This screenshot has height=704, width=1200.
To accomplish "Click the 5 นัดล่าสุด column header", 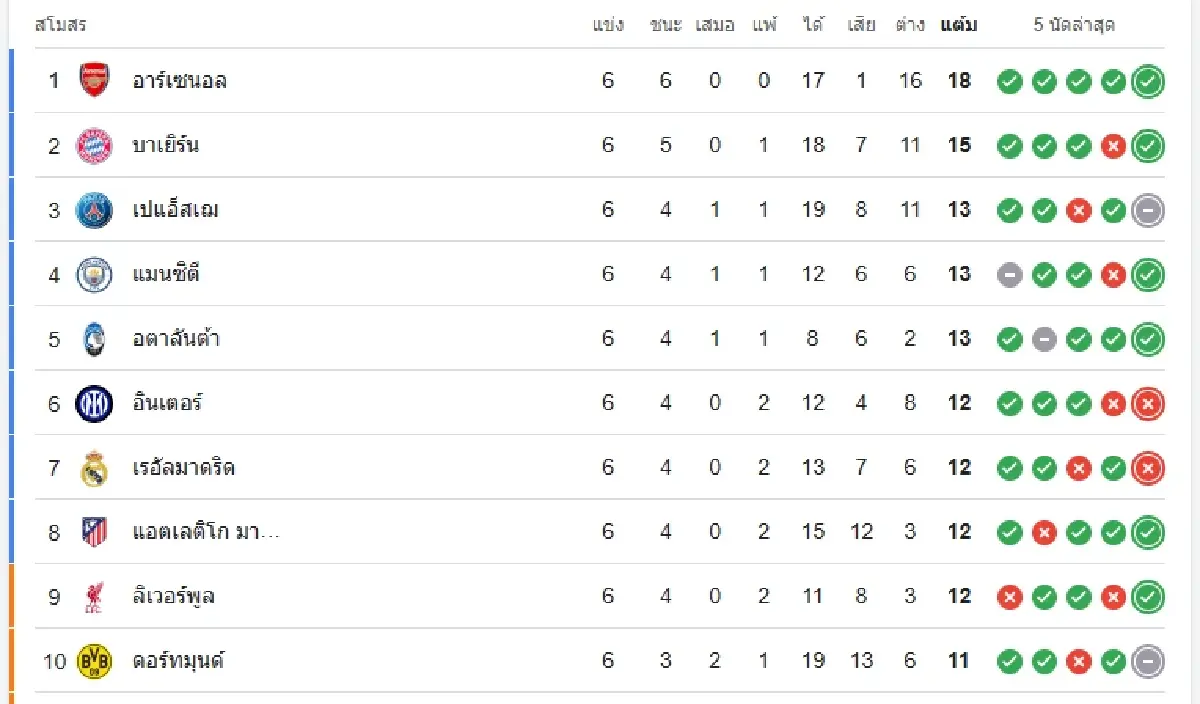I will (x=1074, y=25).
